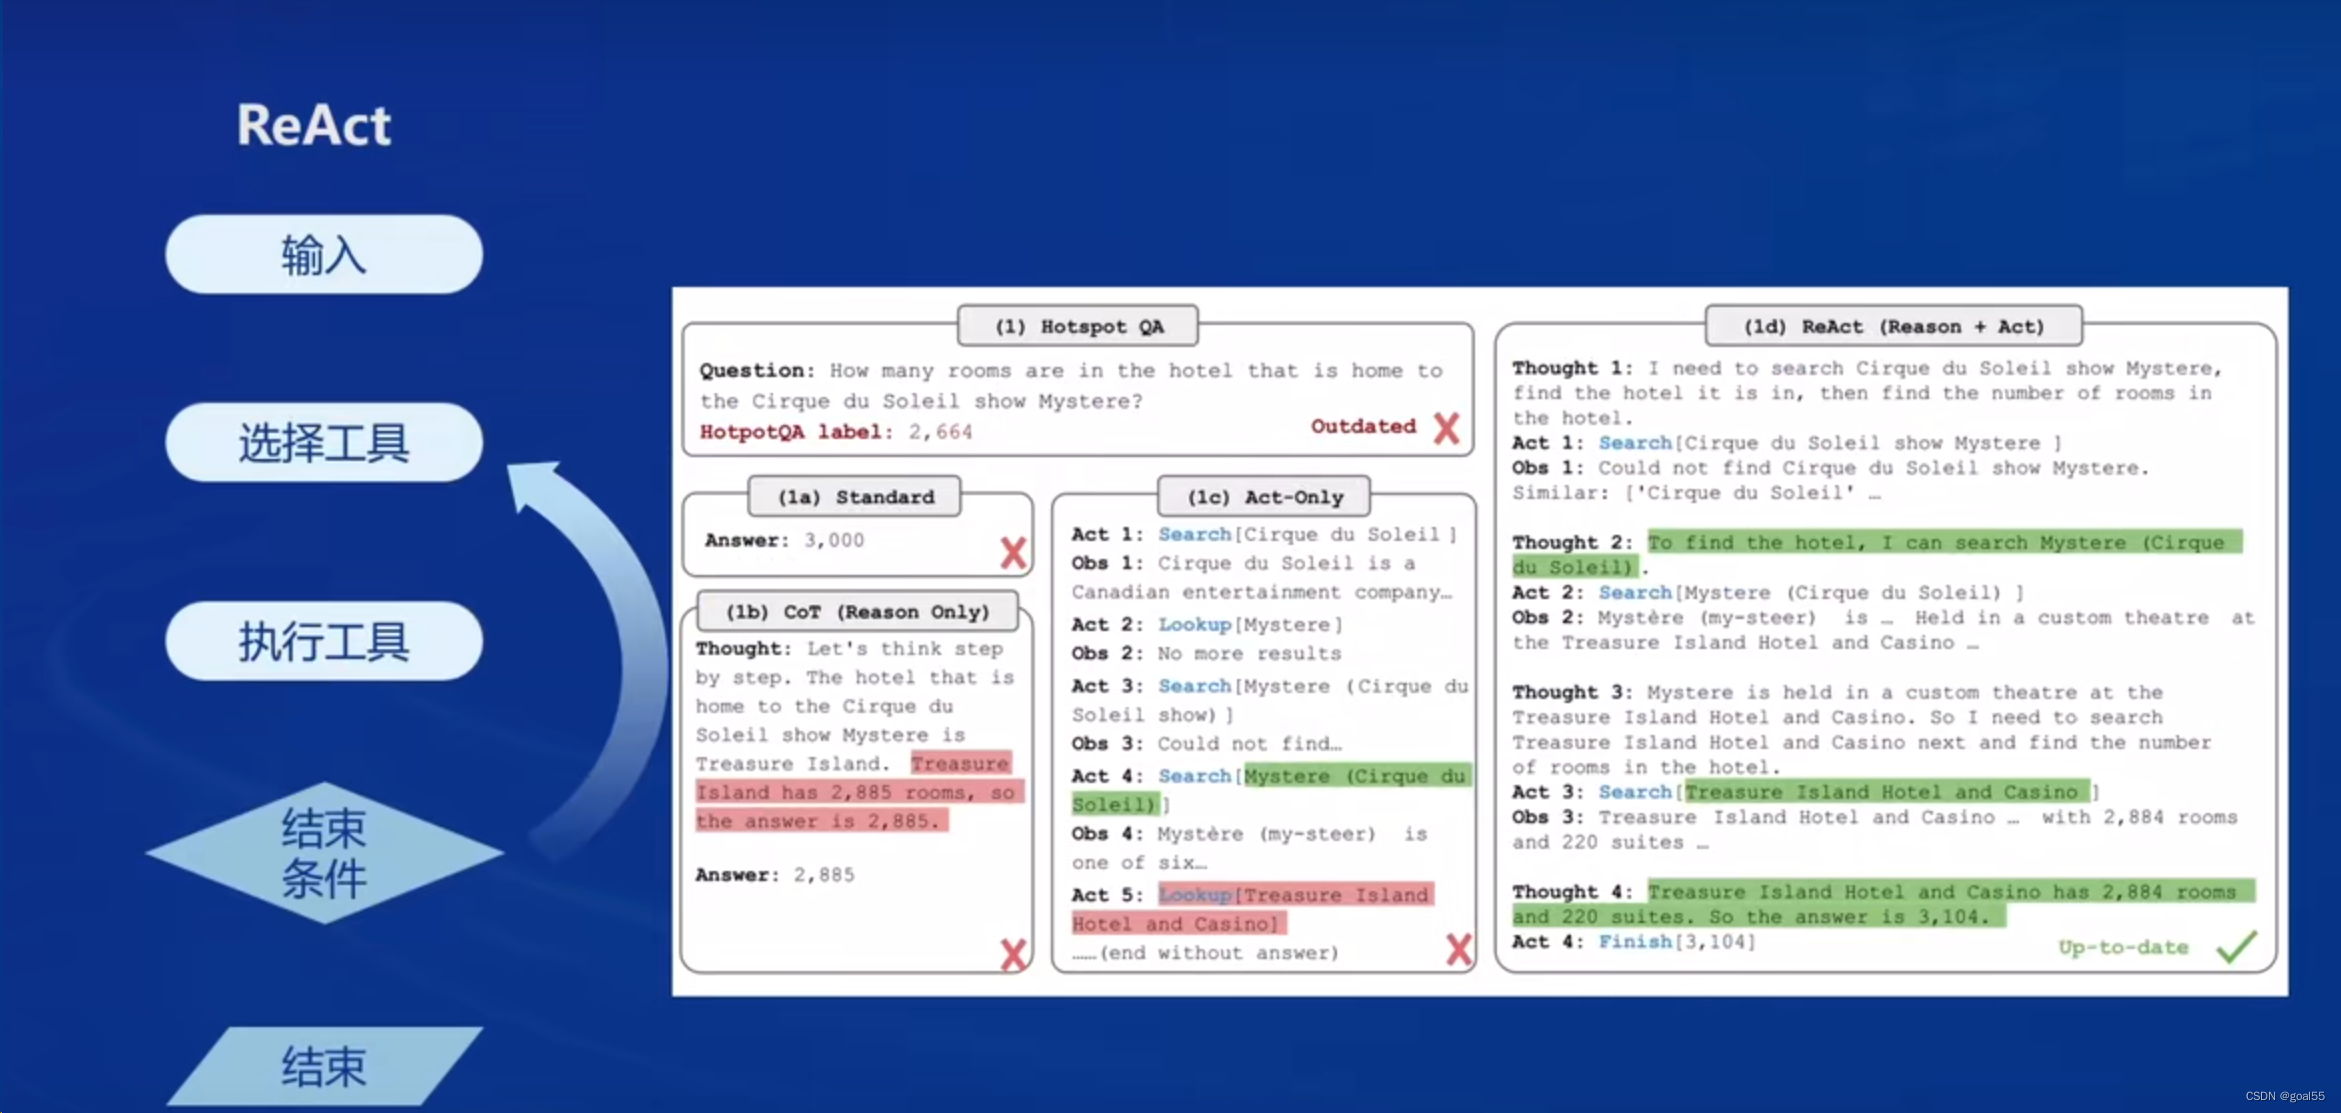Click the red X in Standard box

pos(1013,553)
